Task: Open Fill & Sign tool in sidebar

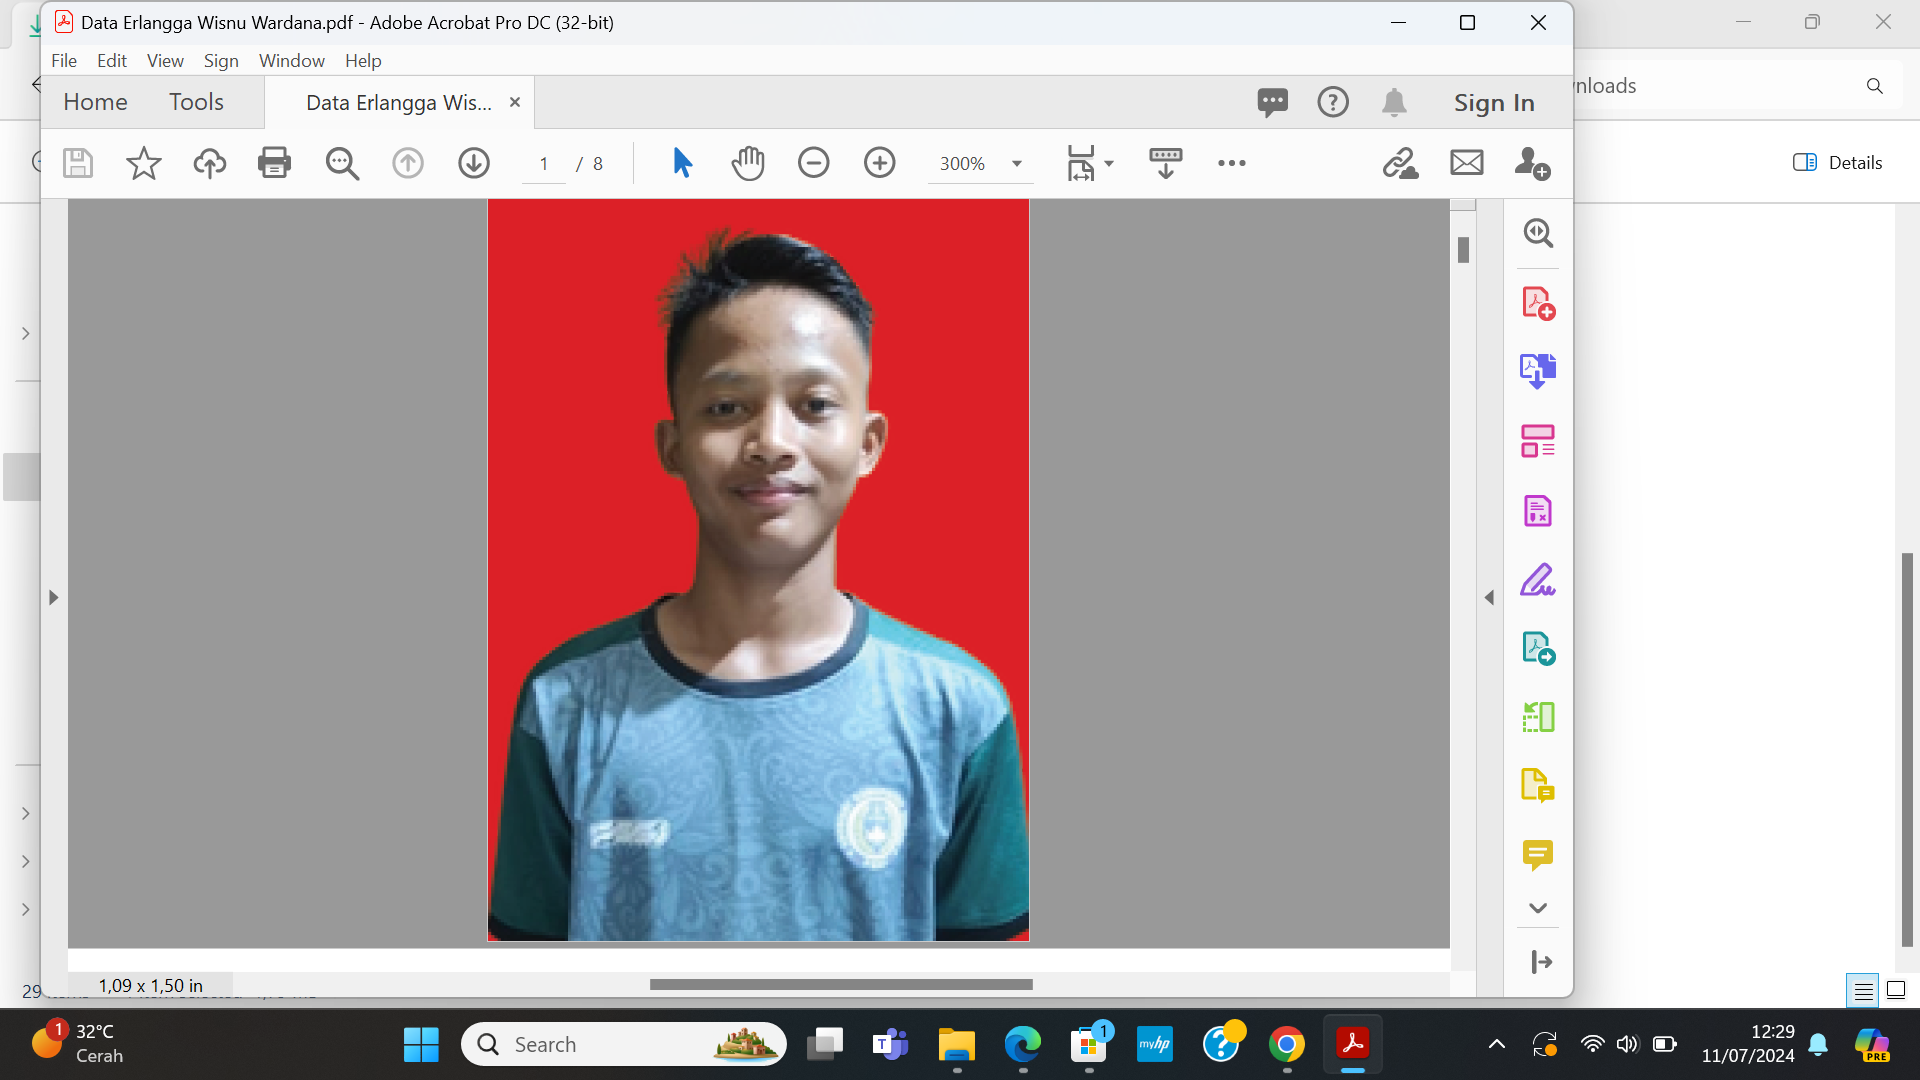Action: click(1537, 580)
